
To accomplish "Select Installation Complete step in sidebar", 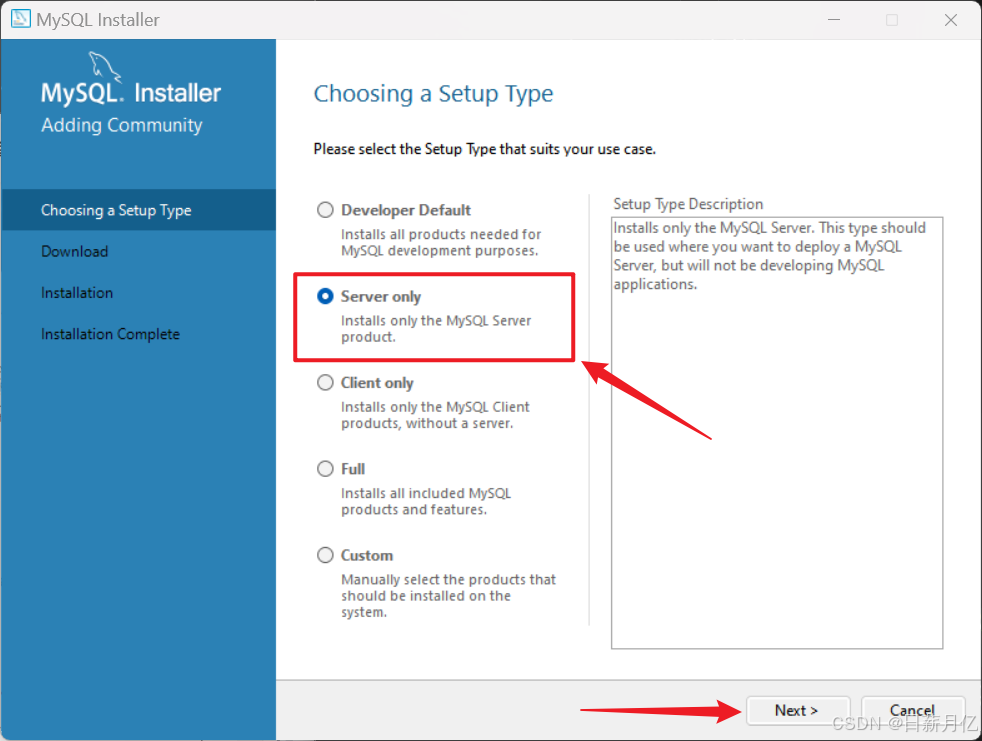I will pyautogui.click(x=110, y=334).
